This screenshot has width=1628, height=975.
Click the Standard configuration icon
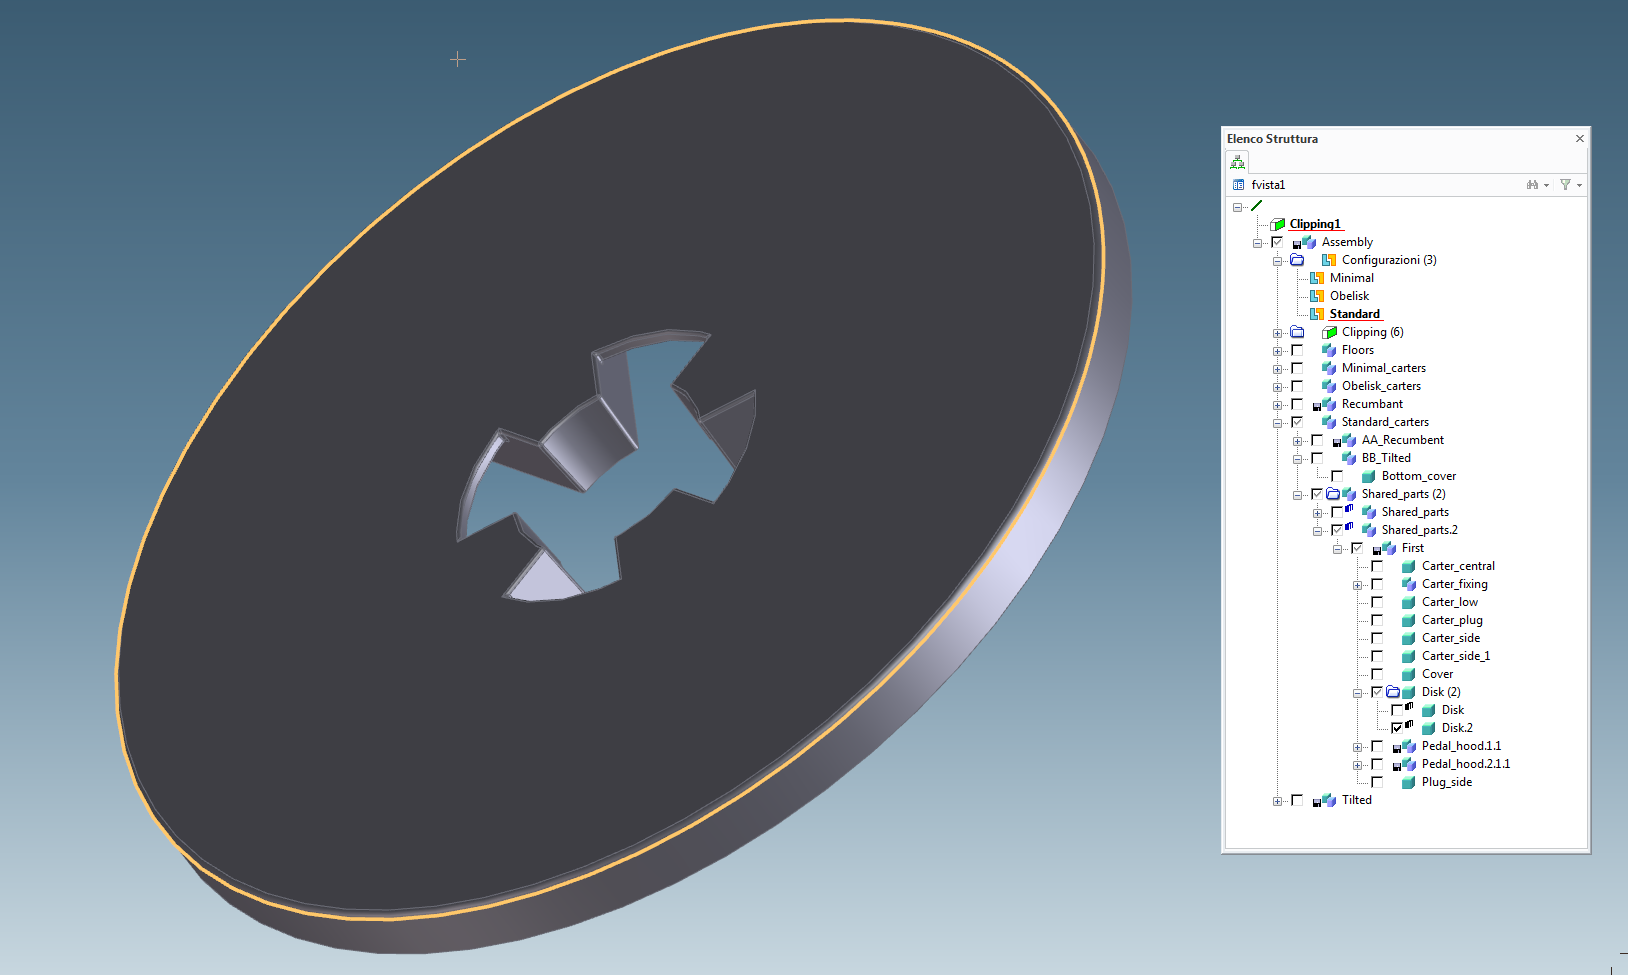(x=1317, y=314)
